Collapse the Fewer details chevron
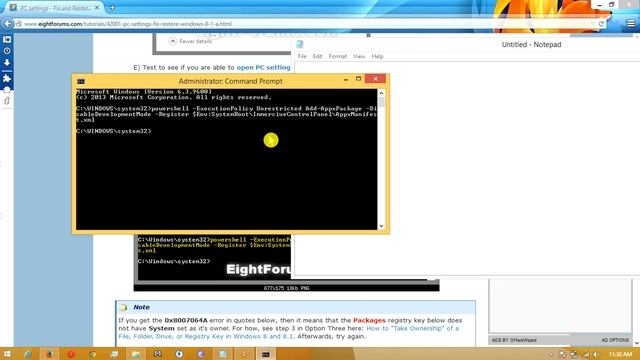Viewport: 640px width, 360px height. 173,41
